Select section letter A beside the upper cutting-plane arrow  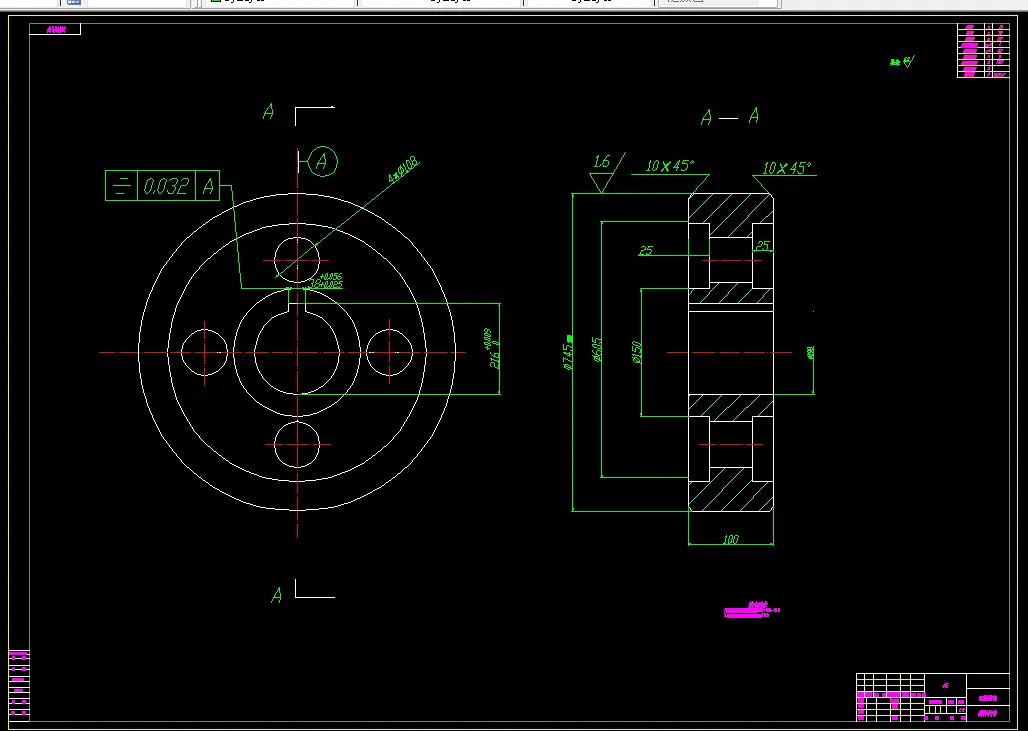[268, 111]
